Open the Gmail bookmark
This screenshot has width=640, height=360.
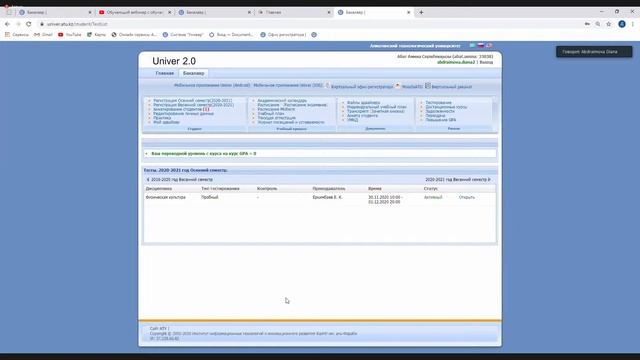pos(43,35)
